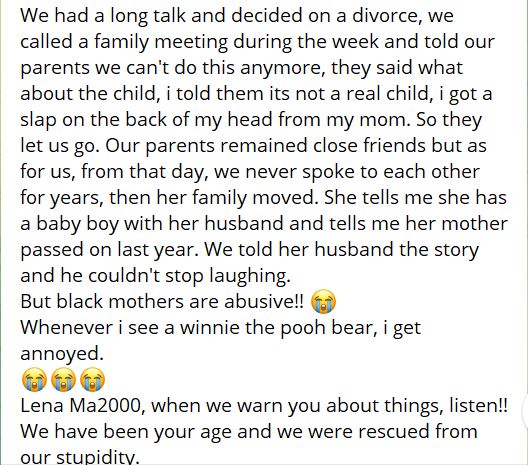Click the word "laughing." in the message
This screenshot has height=465, width=528.
click(250, 275)
